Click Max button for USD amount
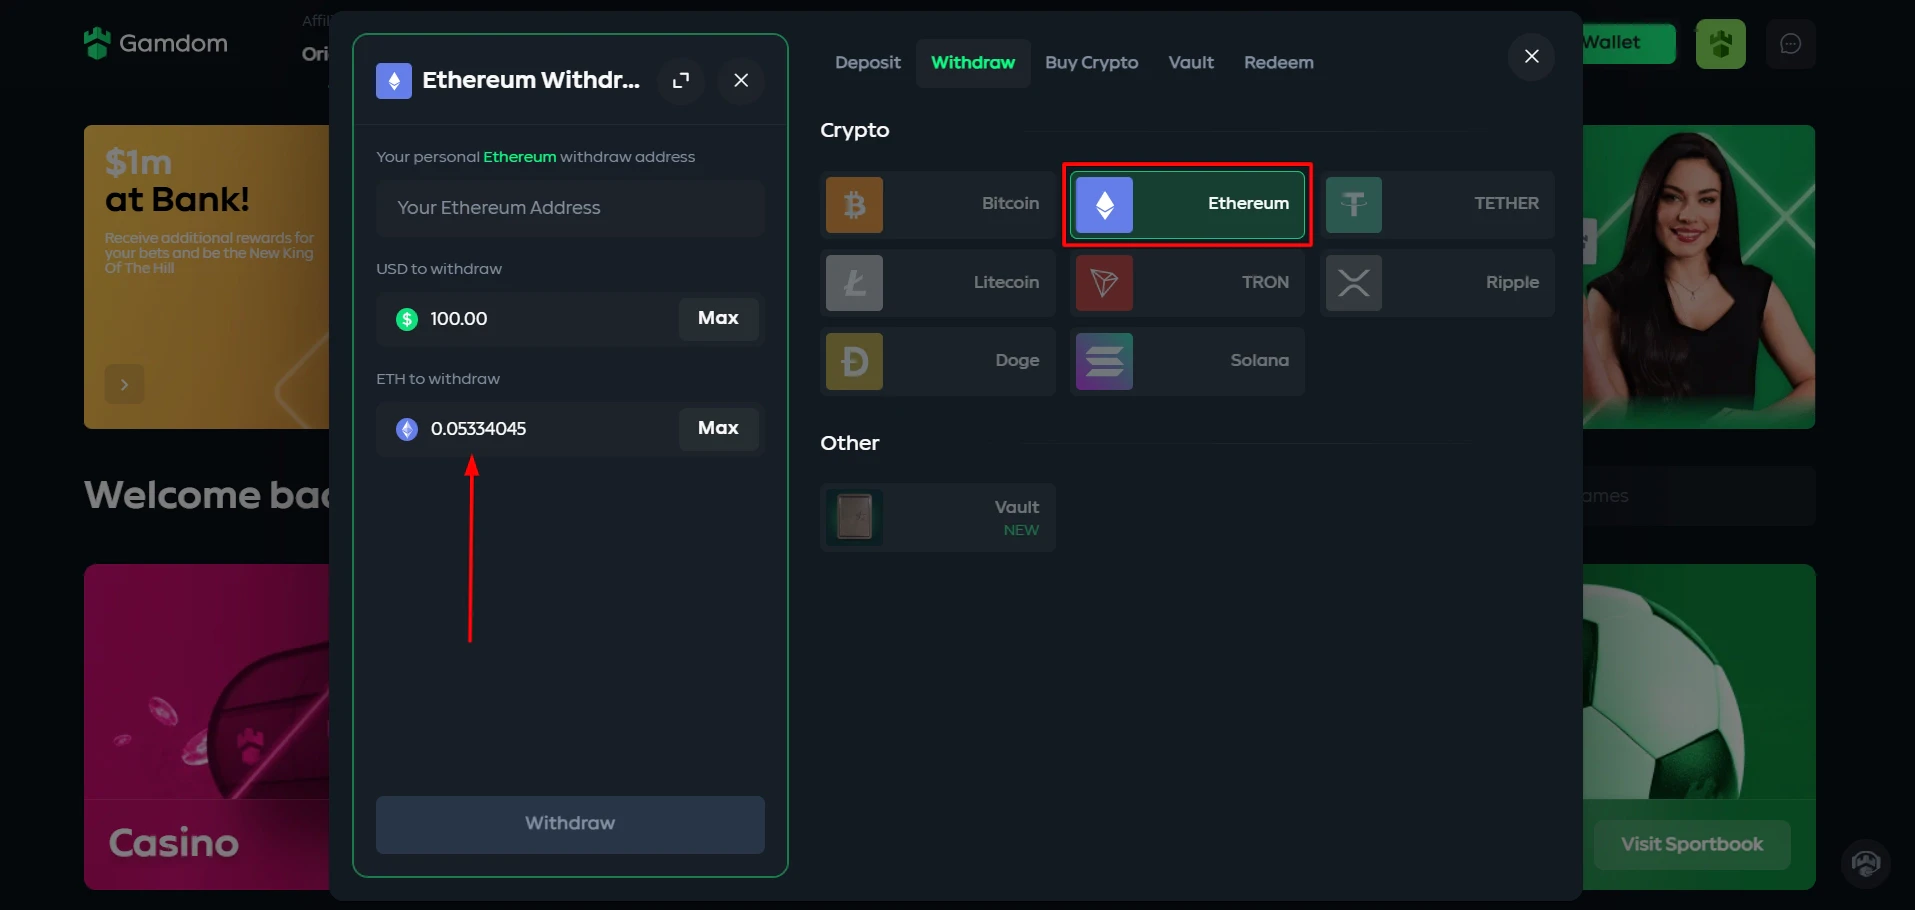The width and height of the screenshot is (1915, 910). tap(718, 319)
